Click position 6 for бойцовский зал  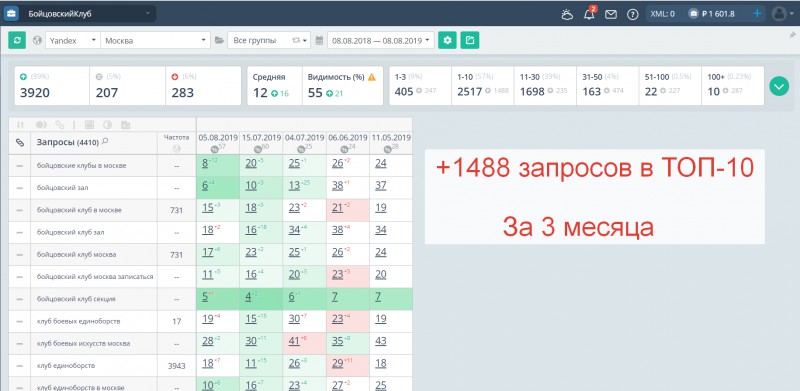[x=205, y=186]
